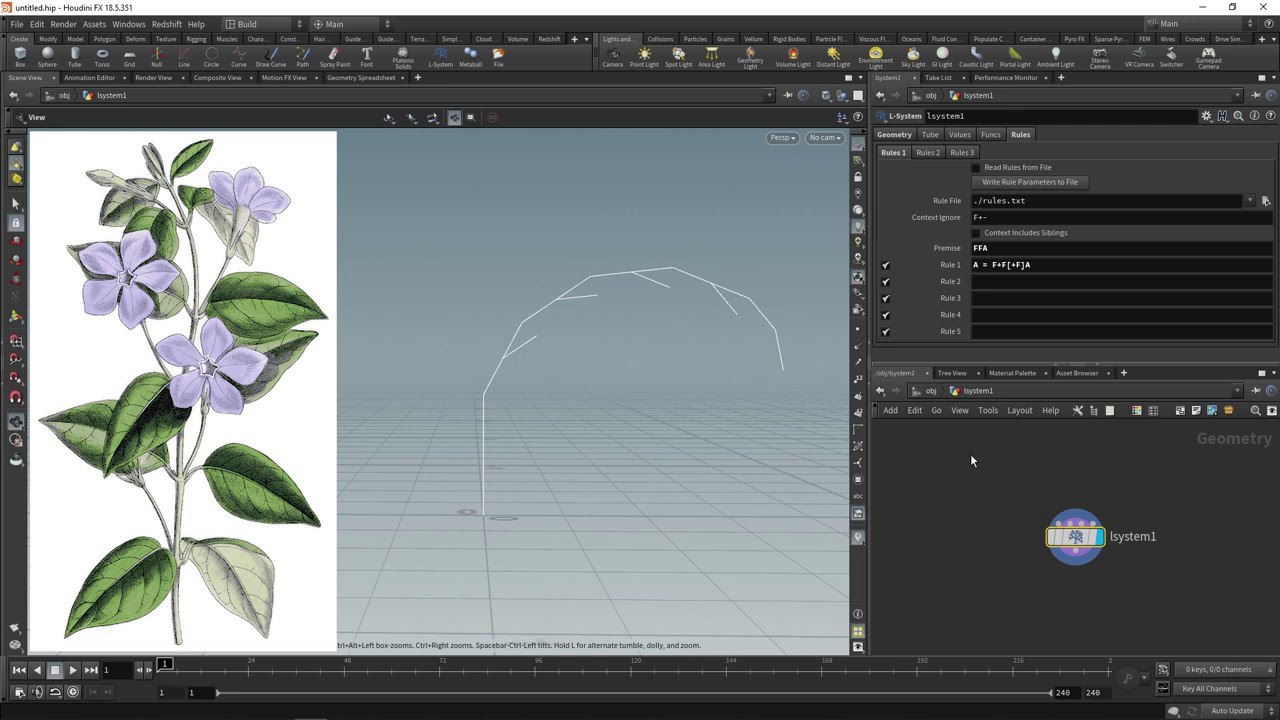This screenshot has height=720, width=1280.
Task: Open the Windows menu
Action: [x=128, y=24]
